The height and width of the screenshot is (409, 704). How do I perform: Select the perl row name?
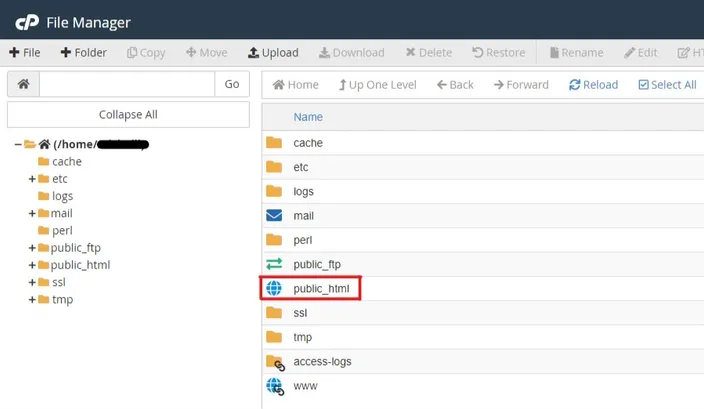303,240
